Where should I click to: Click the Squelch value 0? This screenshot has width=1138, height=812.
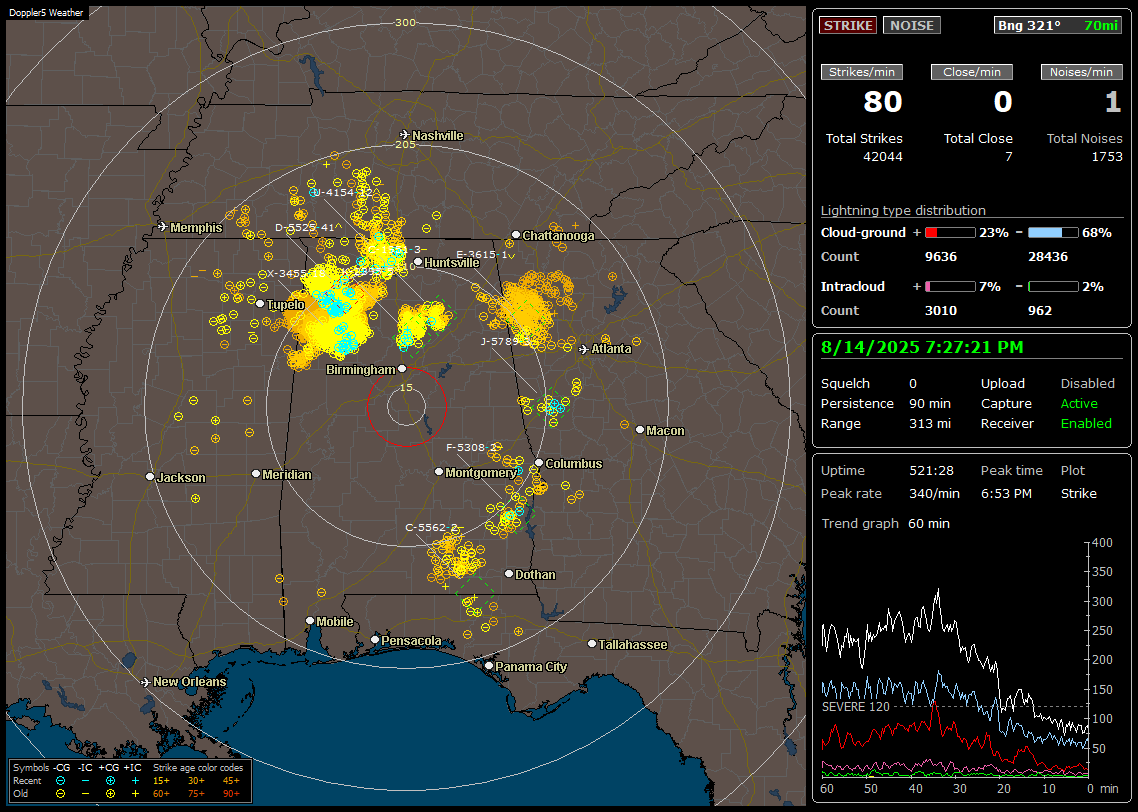913,384
